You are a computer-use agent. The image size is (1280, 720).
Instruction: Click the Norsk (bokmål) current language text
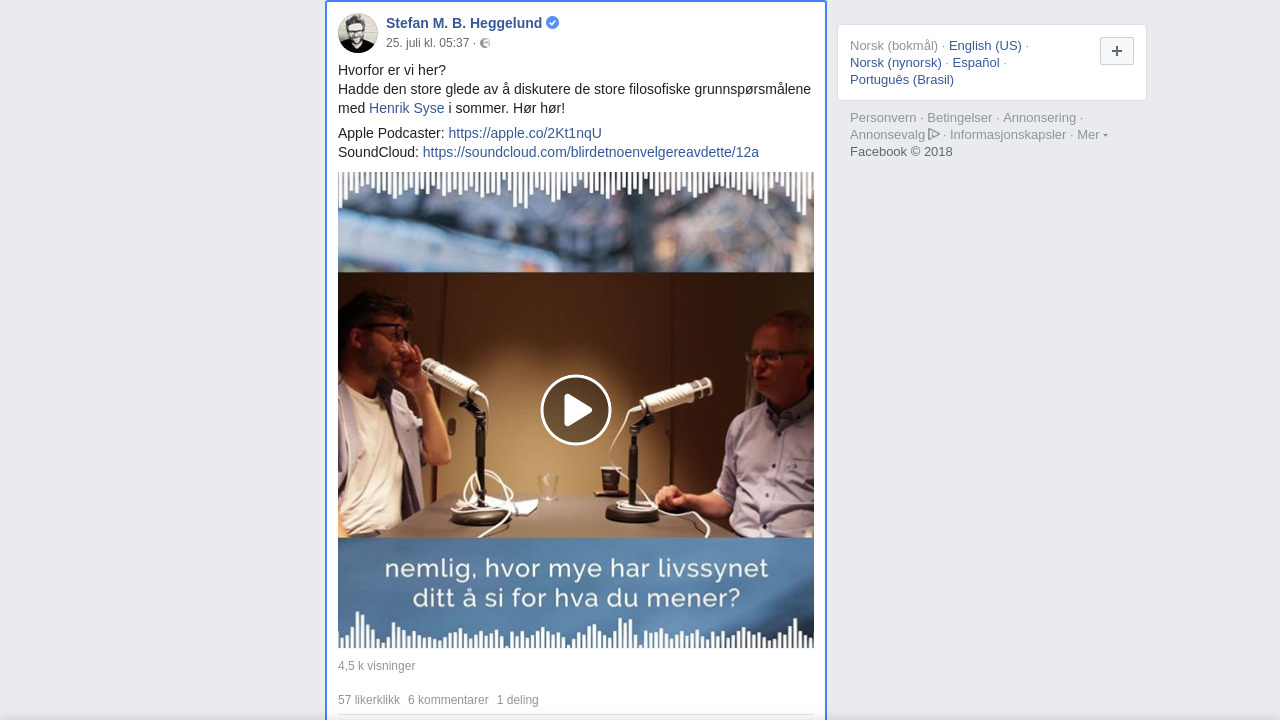[x=894, y=45]
